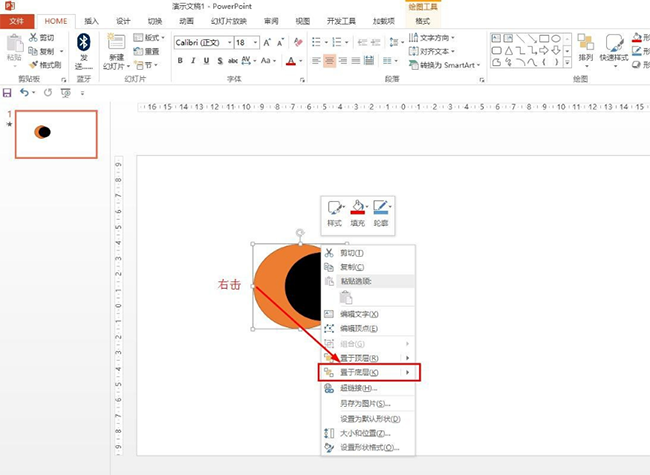This screenshot has height=475, width=650.
Task: Click the shape rotation handle above the oval
Action: tap(300, 233)
